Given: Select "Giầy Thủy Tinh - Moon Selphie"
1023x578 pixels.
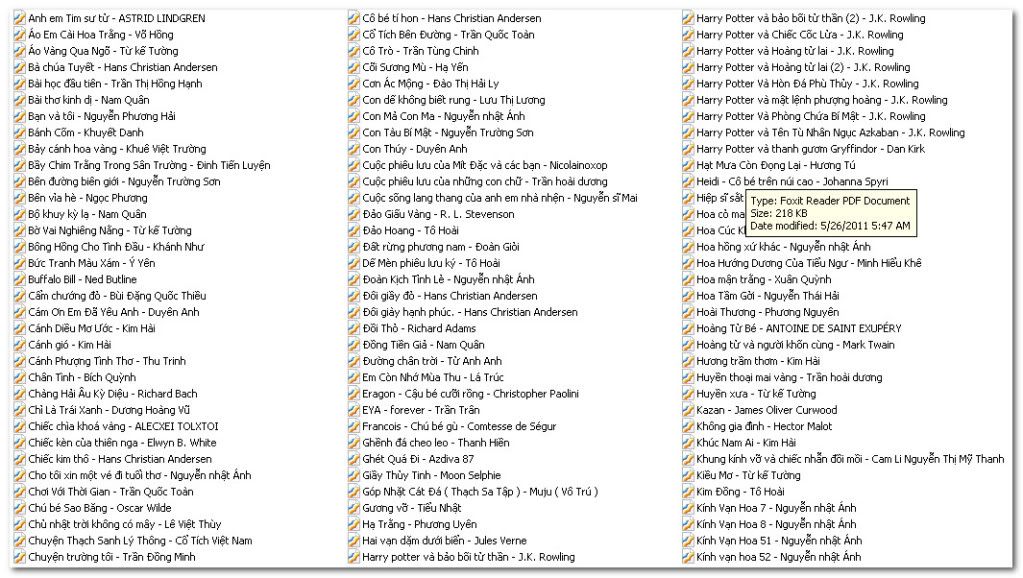Looking at the screenshot, I should tap(432, 475).
